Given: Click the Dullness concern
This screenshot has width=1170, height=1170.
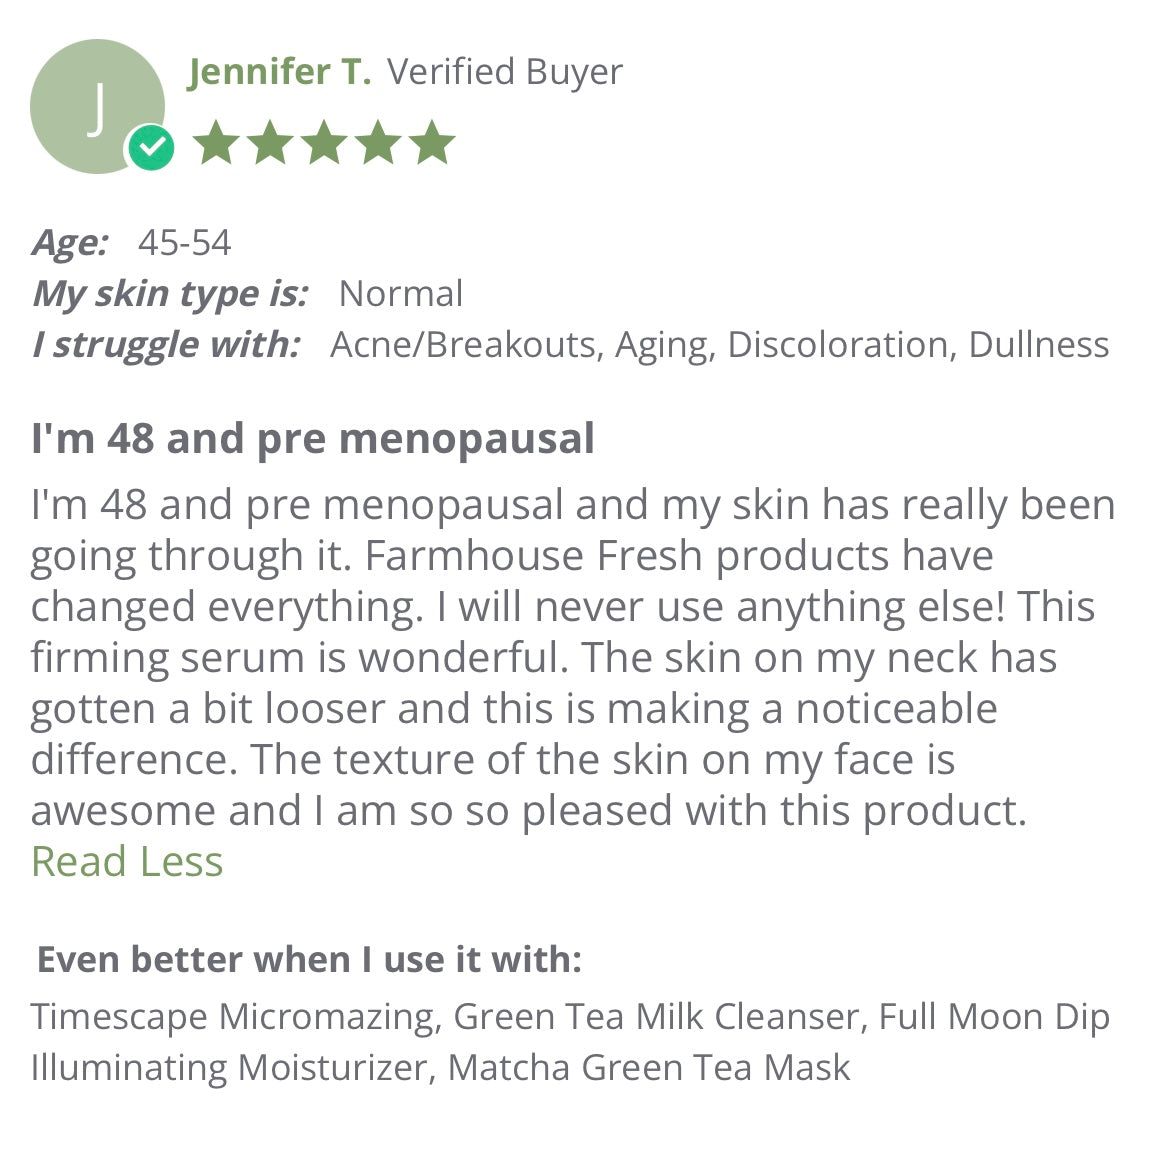Looking at the screenshot, I should [x=1039, y=345].
